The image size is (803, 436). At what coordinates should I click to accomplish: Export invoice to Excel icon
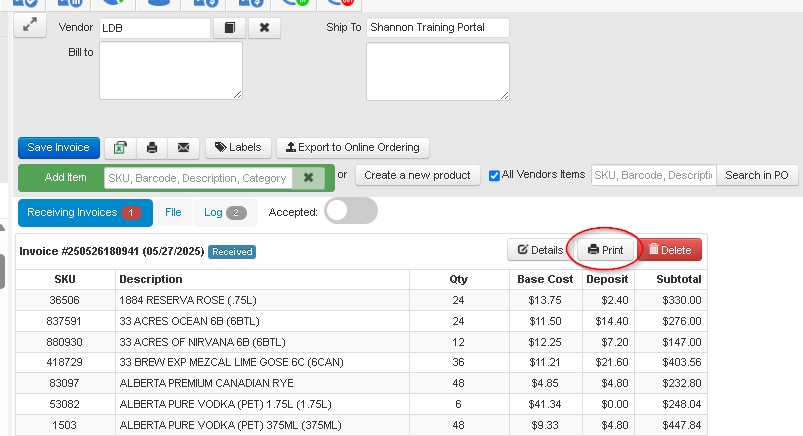120,148
